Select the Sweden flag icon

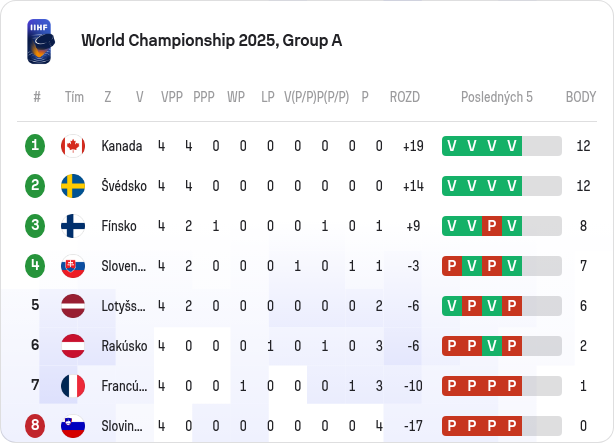(x=73, y=186)
